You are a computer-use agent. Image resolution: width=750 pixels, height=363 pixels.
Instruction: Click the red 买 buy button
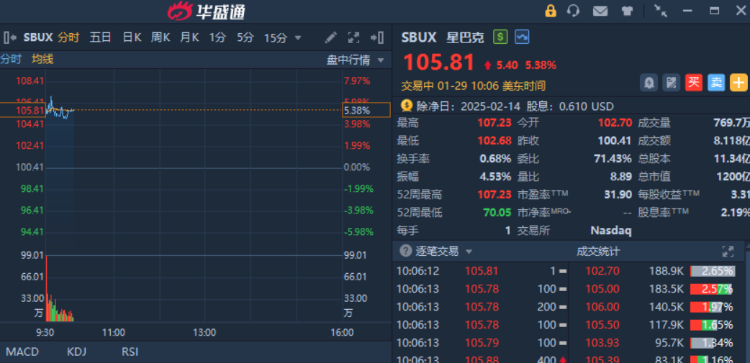coord(694,83)
